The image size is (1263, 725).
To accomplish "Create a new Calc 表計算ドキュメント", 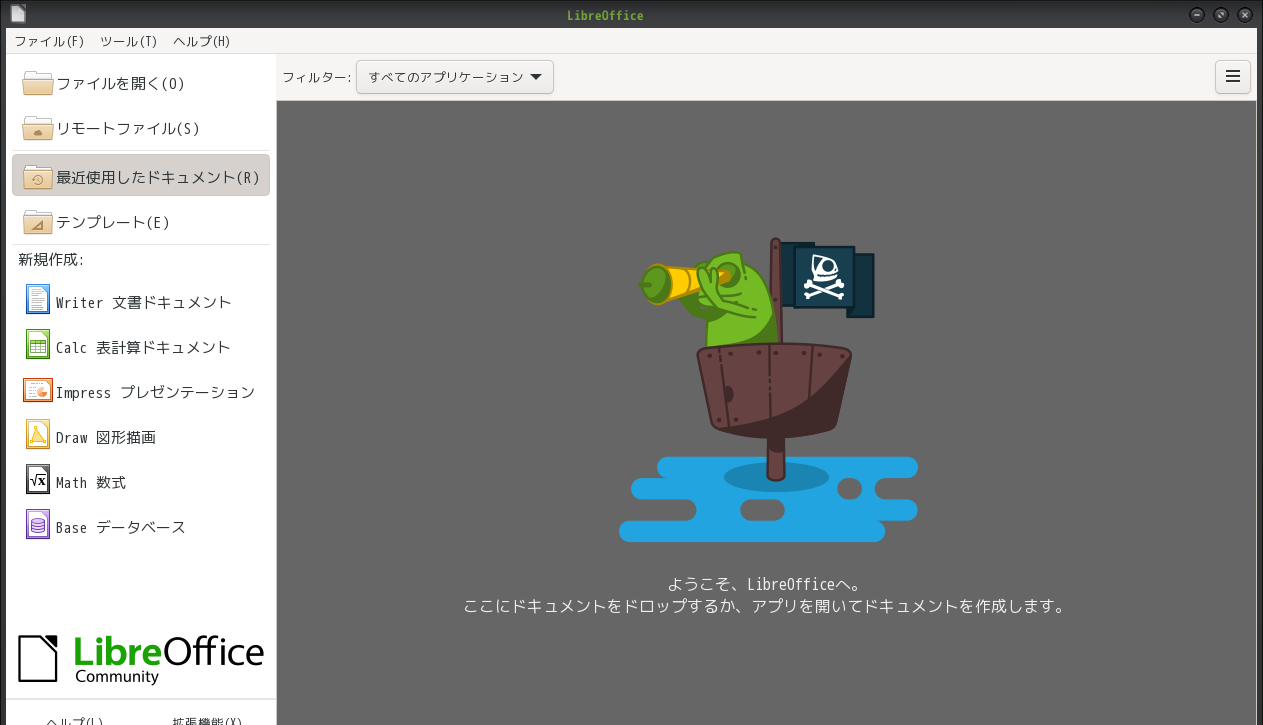I will [x=141, y=347].
